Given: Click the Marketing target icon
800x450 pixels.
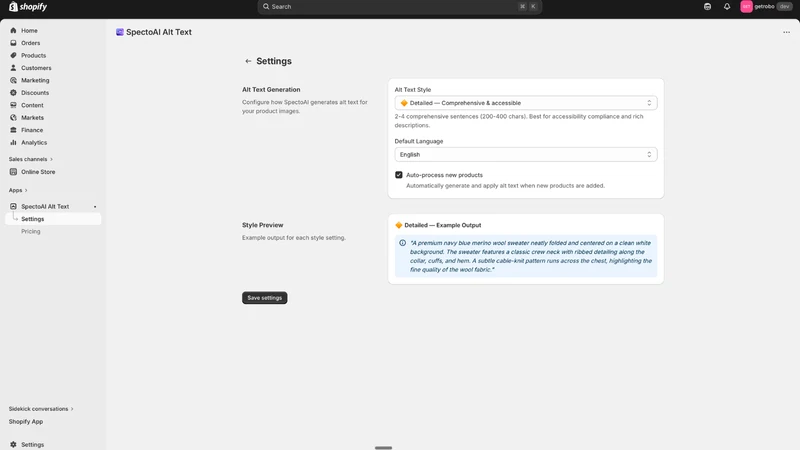Looking at the screenshot, I should (13, 80).
